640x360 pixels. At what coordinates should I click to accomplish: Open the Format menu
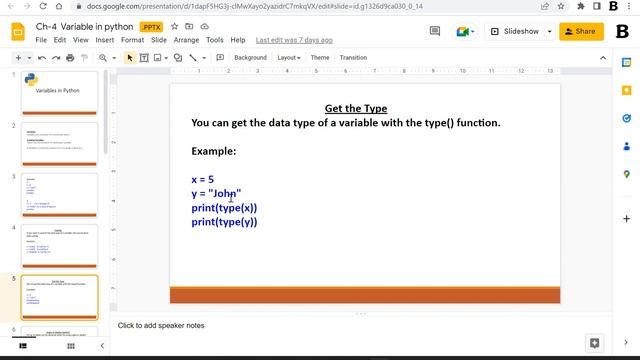(x=133, y=40)
